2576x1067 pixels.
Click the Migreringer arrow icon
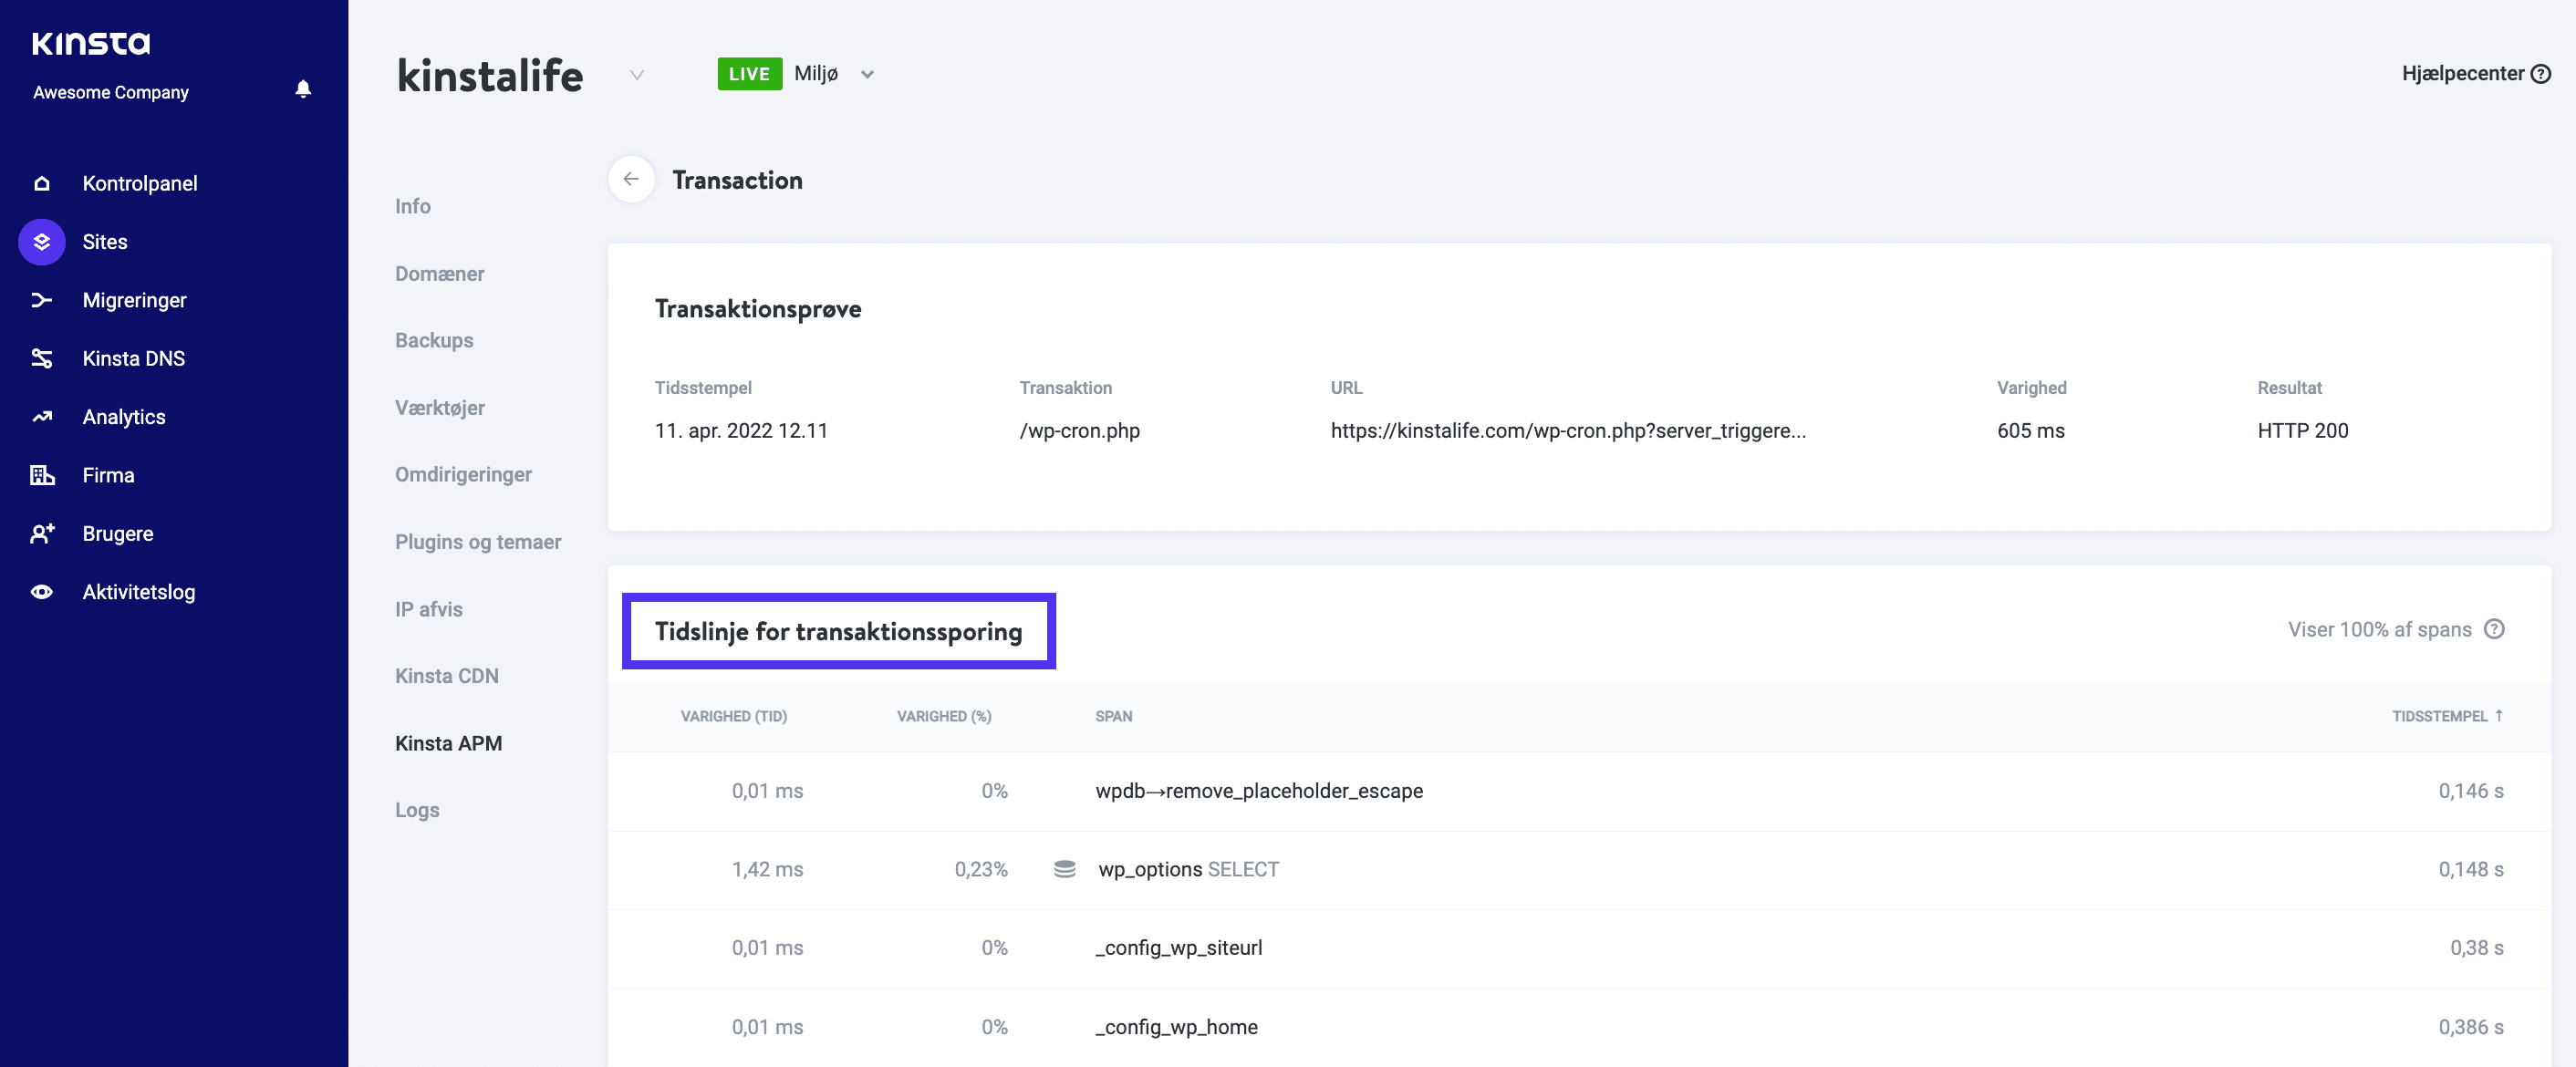point(41,300)
